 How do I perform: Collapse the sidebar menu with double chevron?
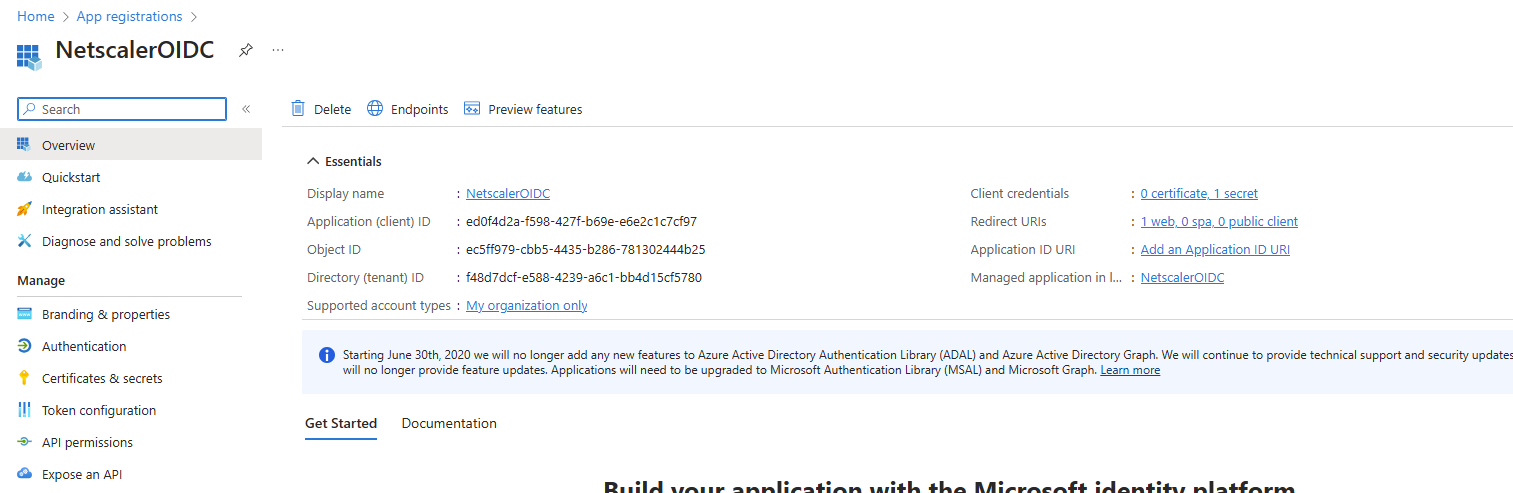tap(246, 109)
